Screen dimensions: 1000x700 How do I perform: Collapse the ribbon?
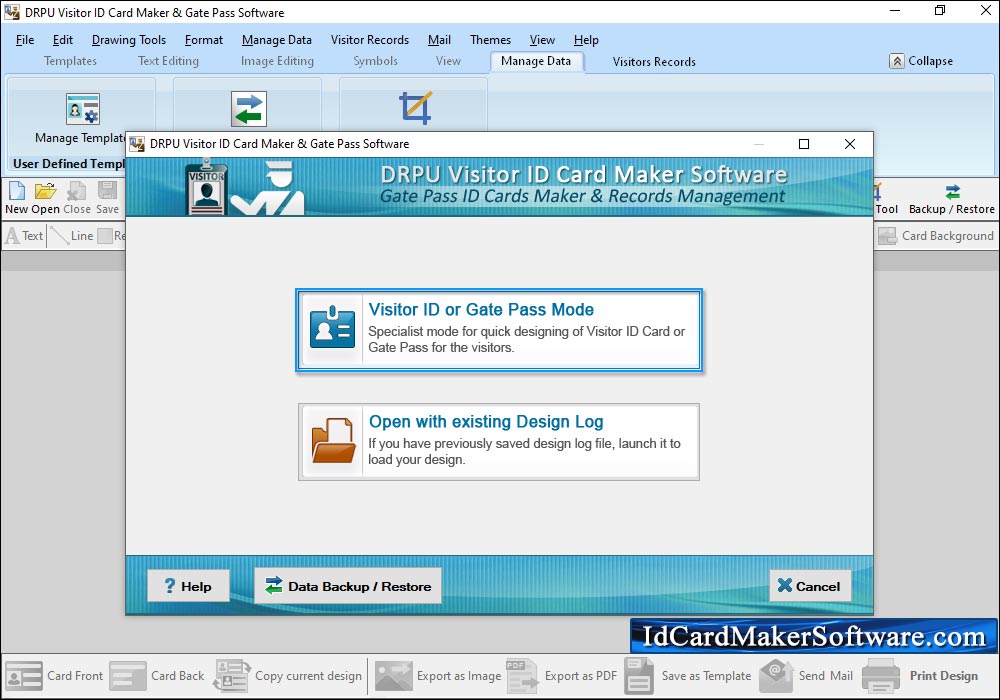coord(922,61)
